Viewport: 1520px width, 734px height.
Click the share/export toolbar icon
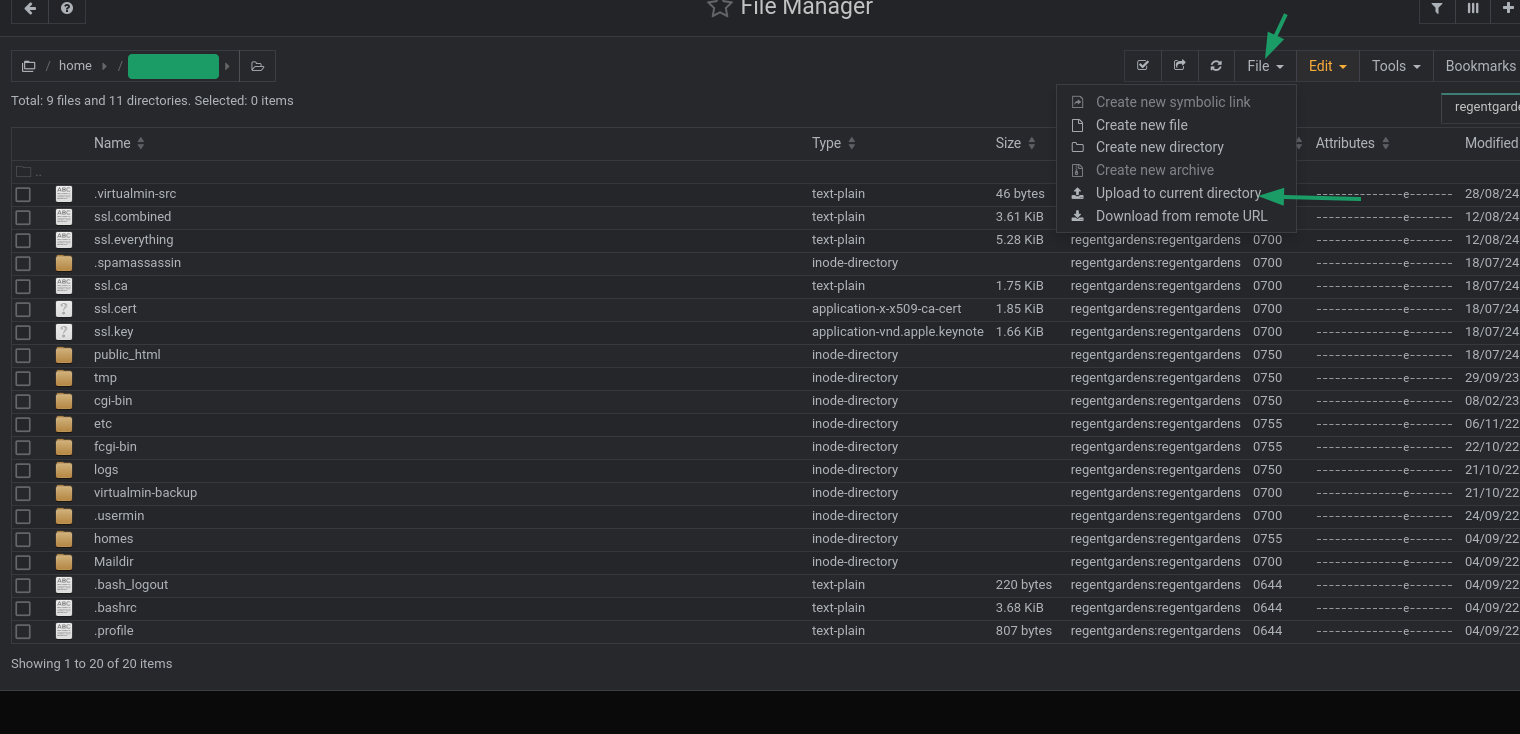(x=1180, y=65)
